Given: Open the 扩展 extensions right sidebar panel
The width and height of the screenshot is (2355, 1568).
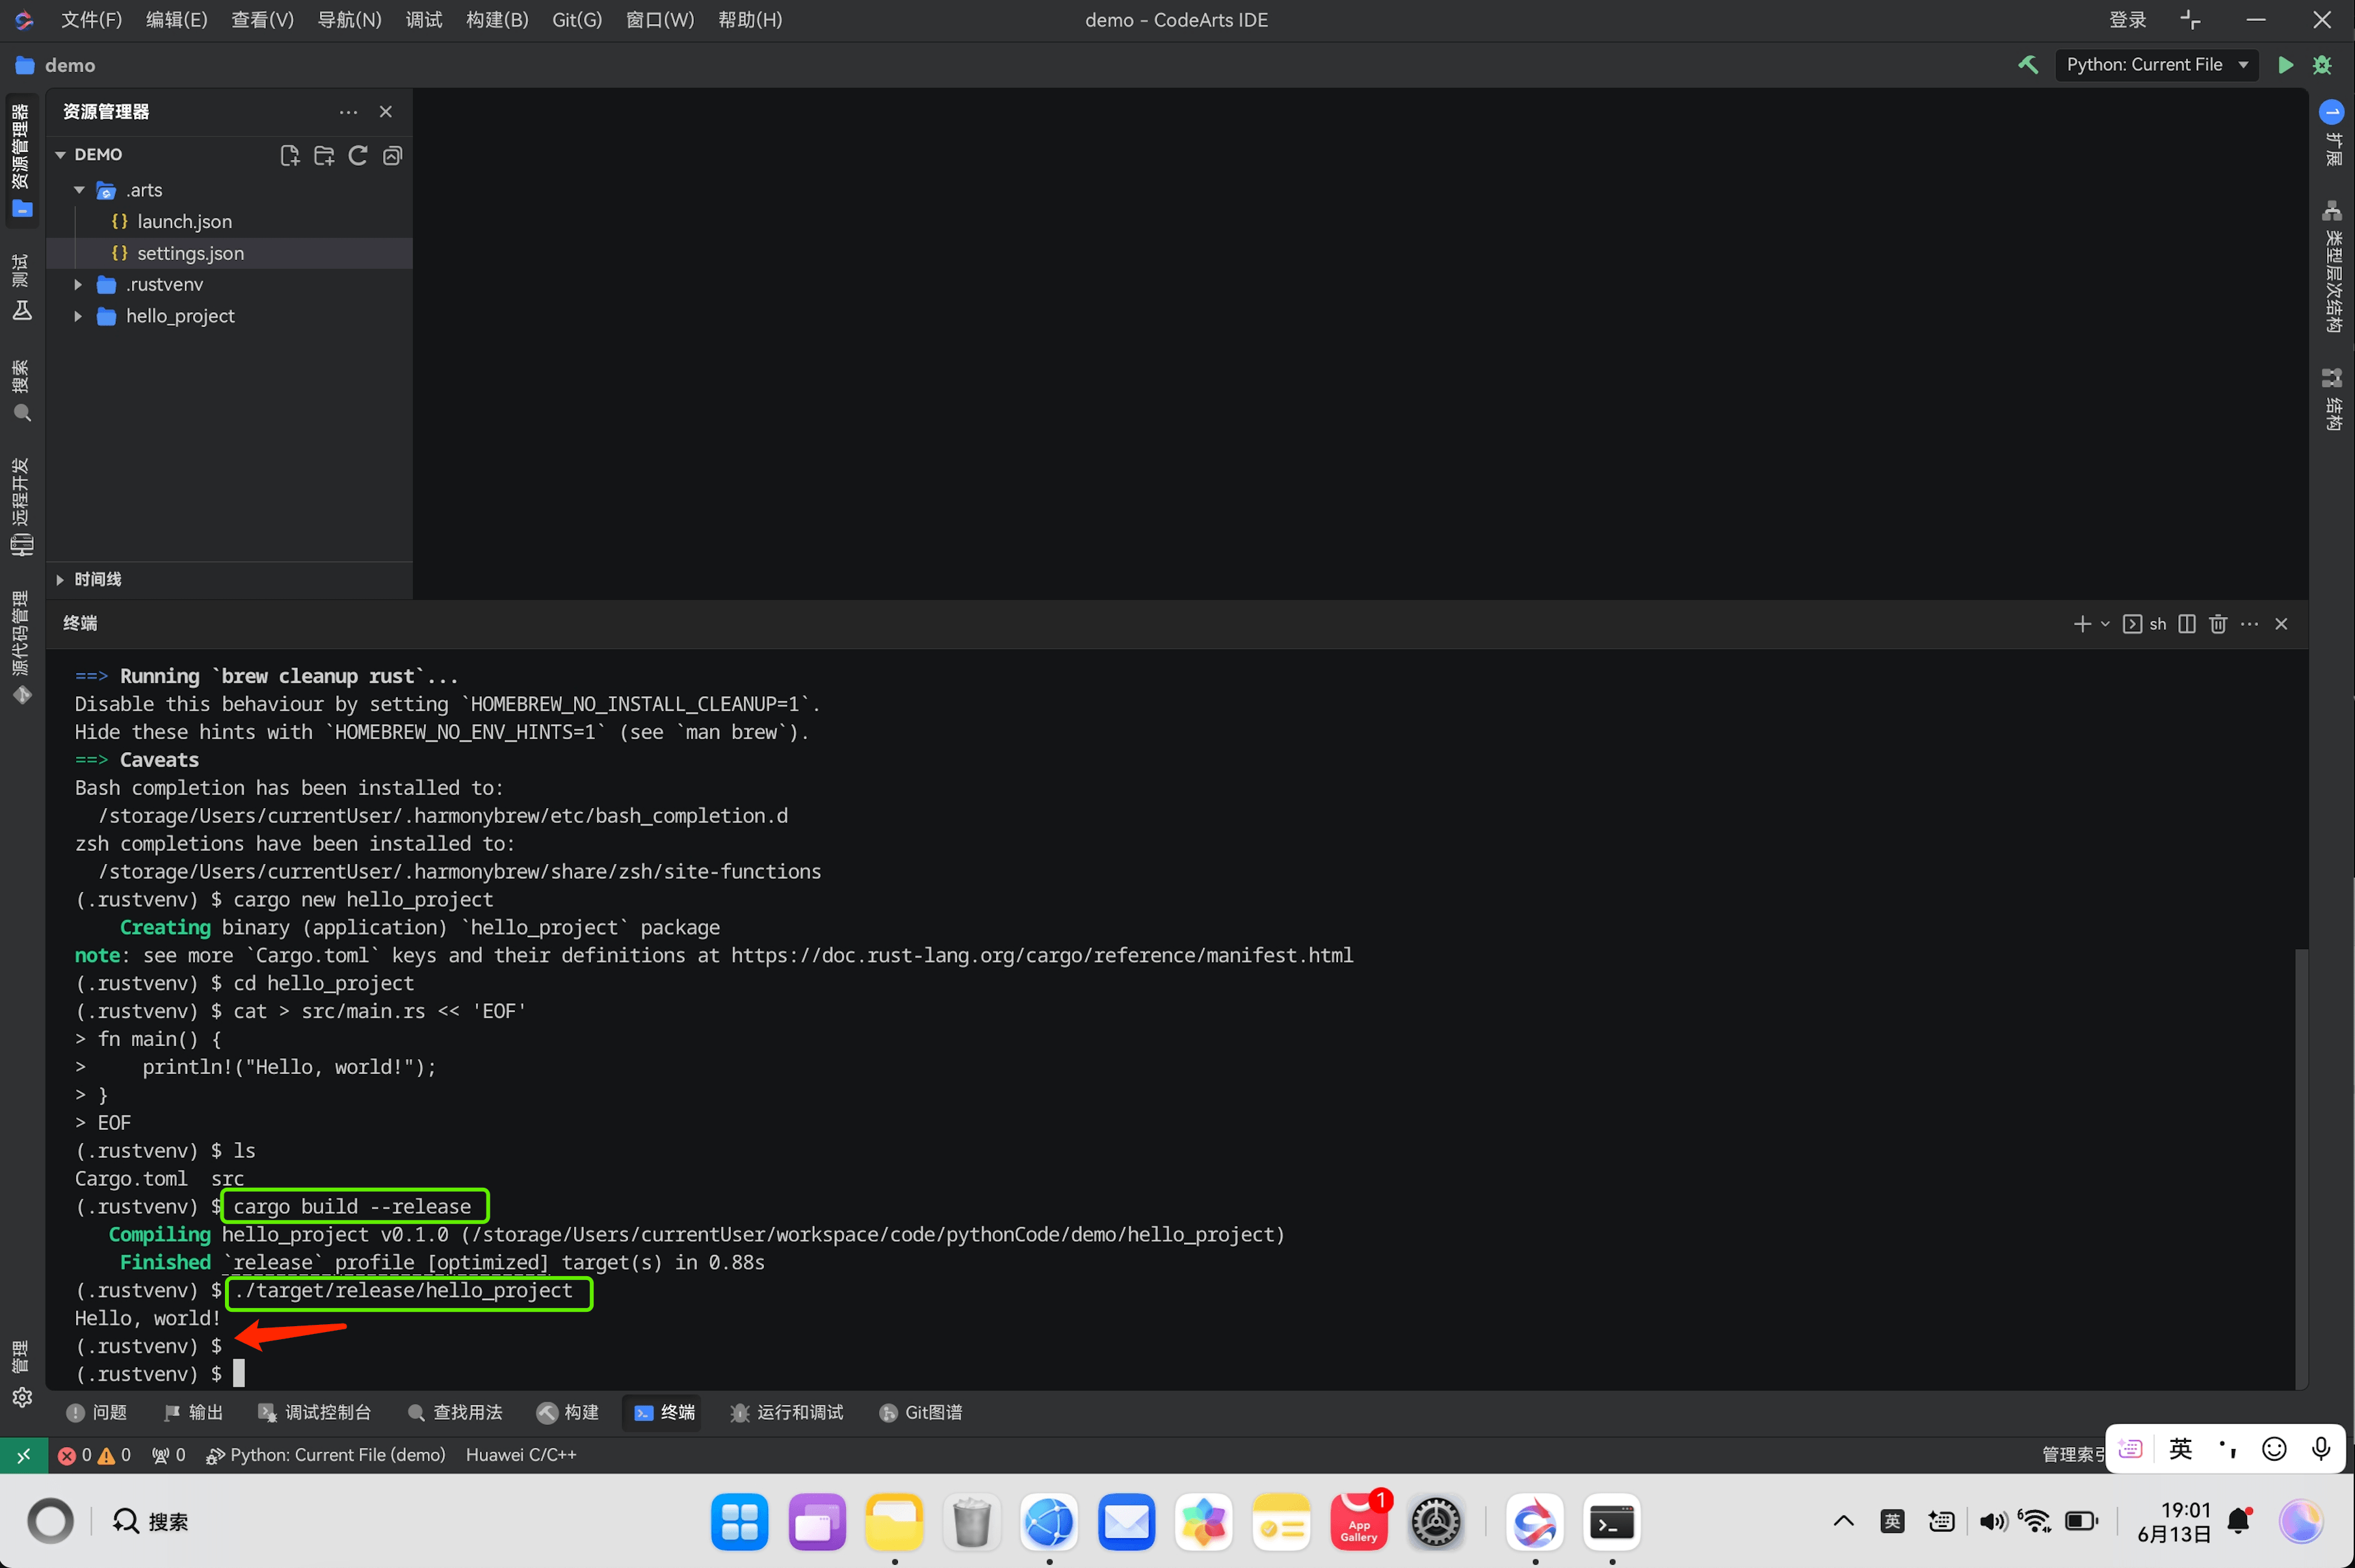Looking at the screenshot, I should 2332,133.
